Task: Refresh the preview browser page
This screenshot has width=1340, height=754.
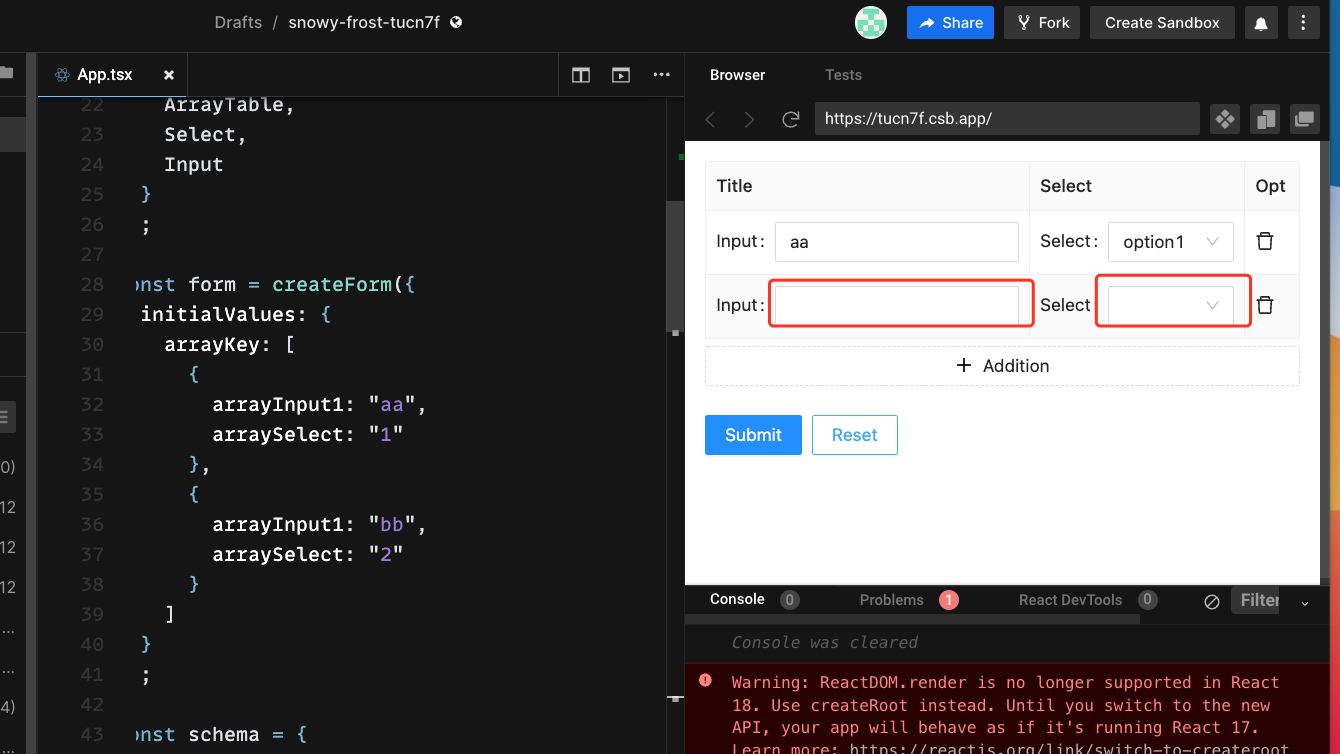Action: pos(790,119)
